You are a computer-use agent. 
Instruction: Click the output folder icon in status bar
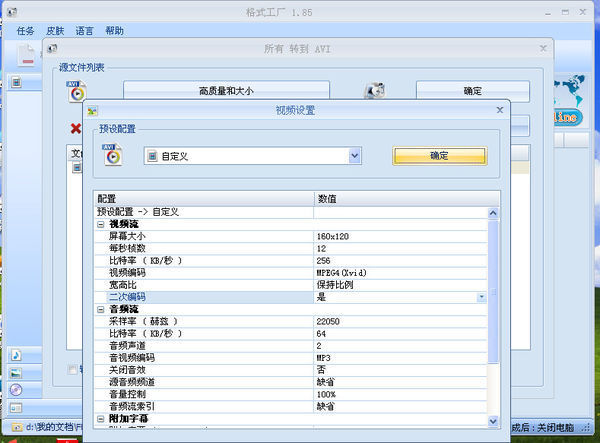tap(17, 427)
